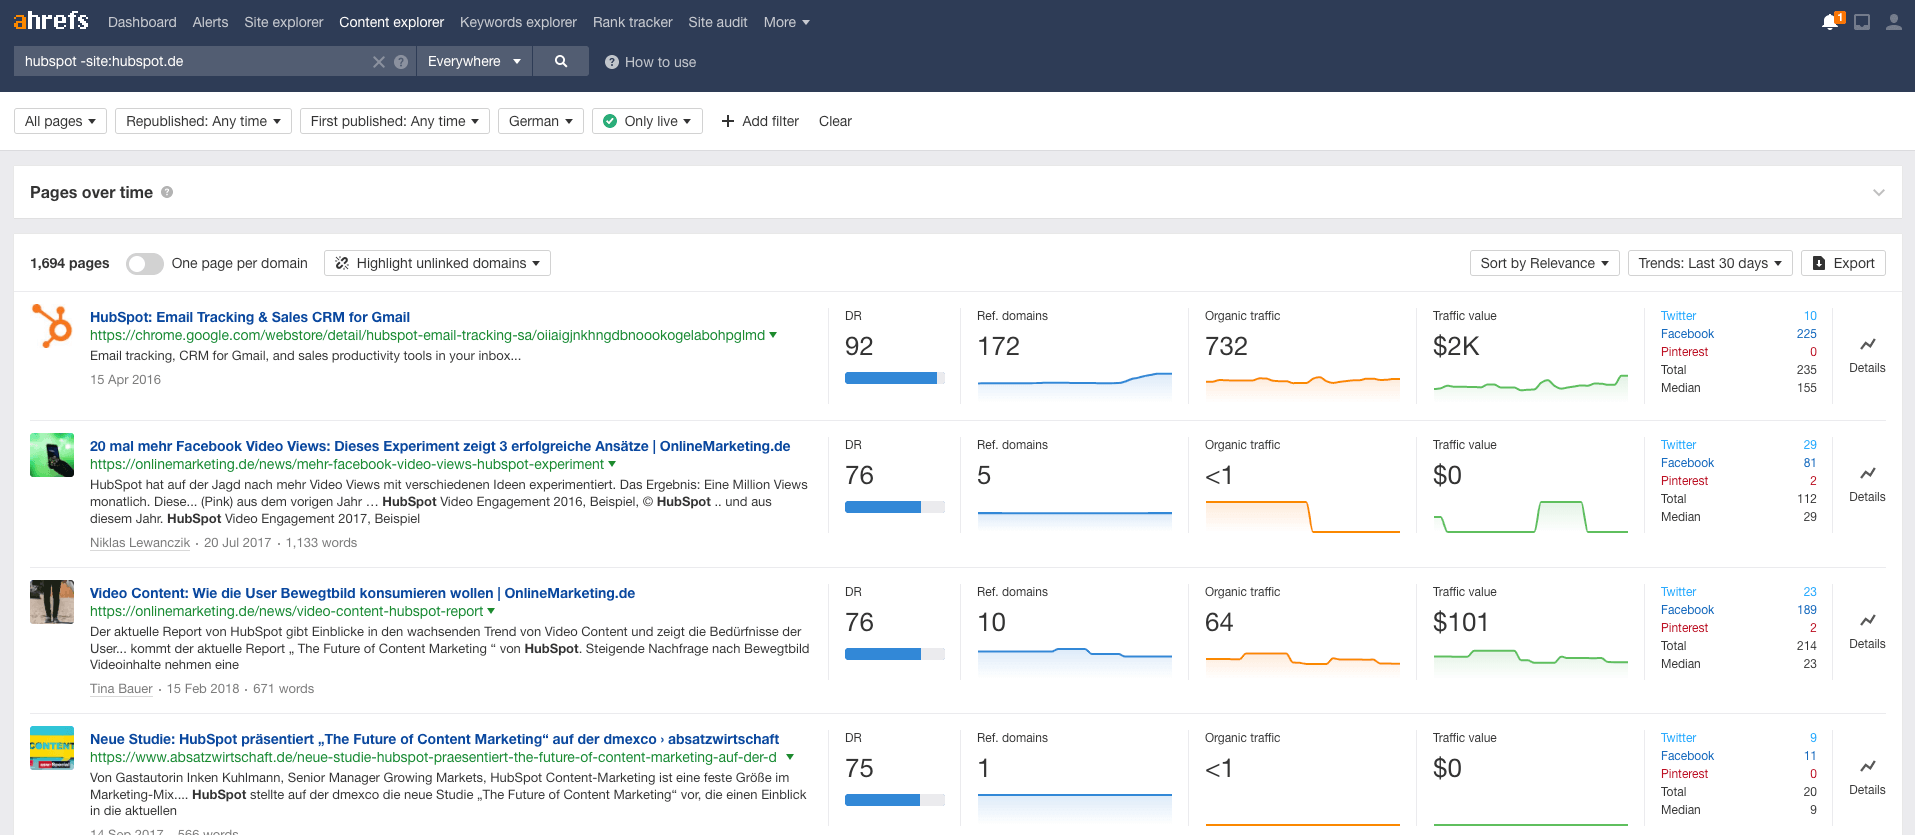Screen dimensions: 1915x835
Task: Open Sort by Relevance dropdown
Action: coord(1544,263)
